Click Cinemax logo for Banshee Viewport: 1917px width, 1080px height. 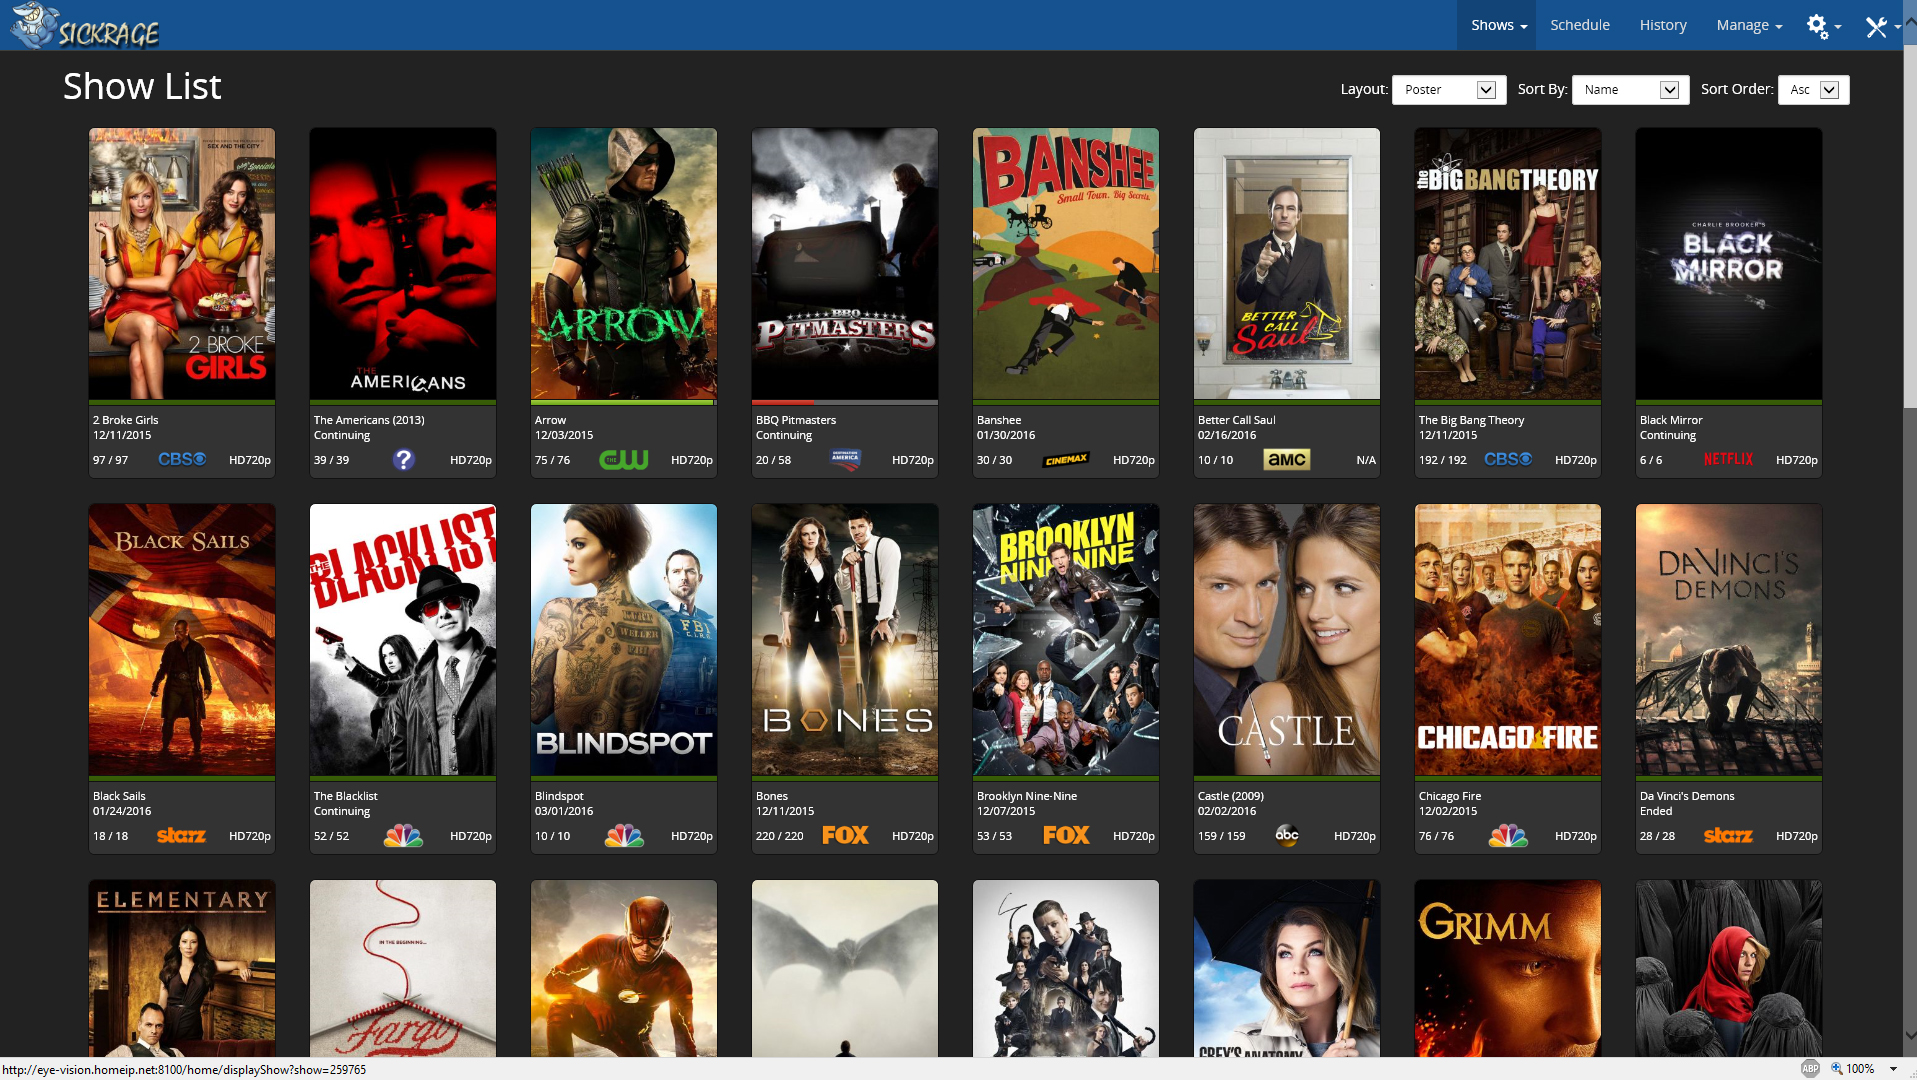coord(1066,460)
